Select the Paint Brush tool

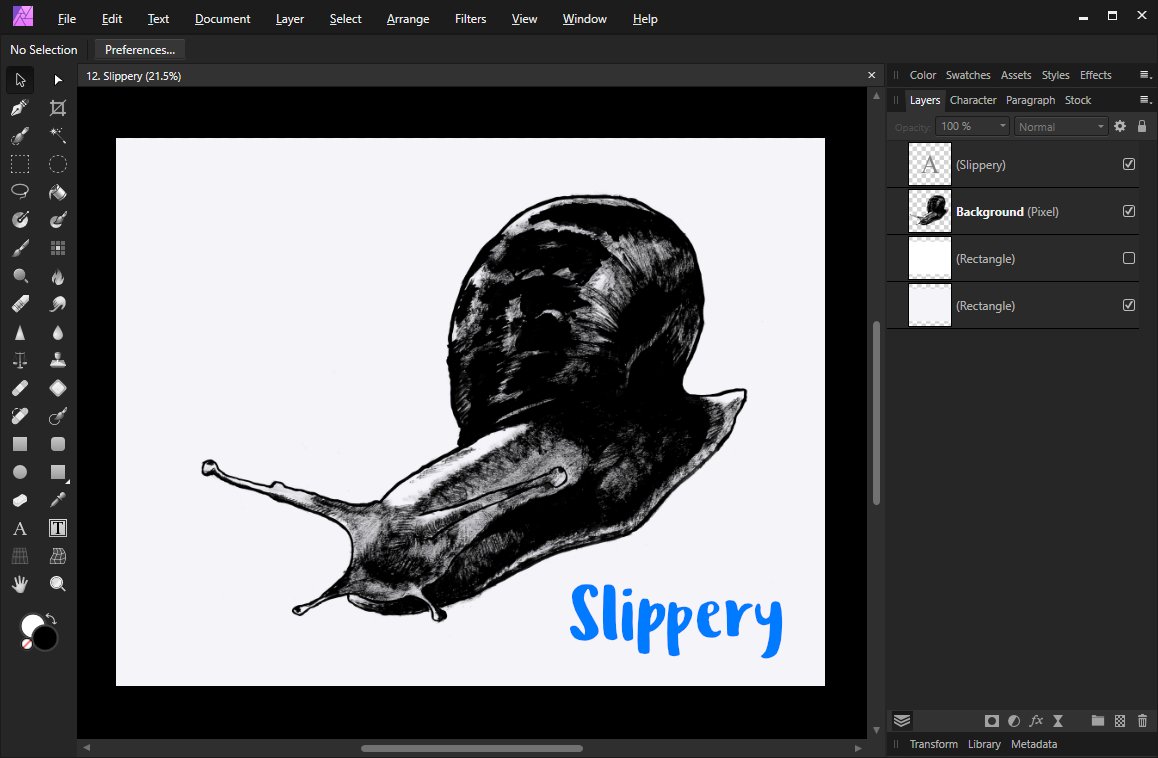pyautogui.click(x=20, y=248)
